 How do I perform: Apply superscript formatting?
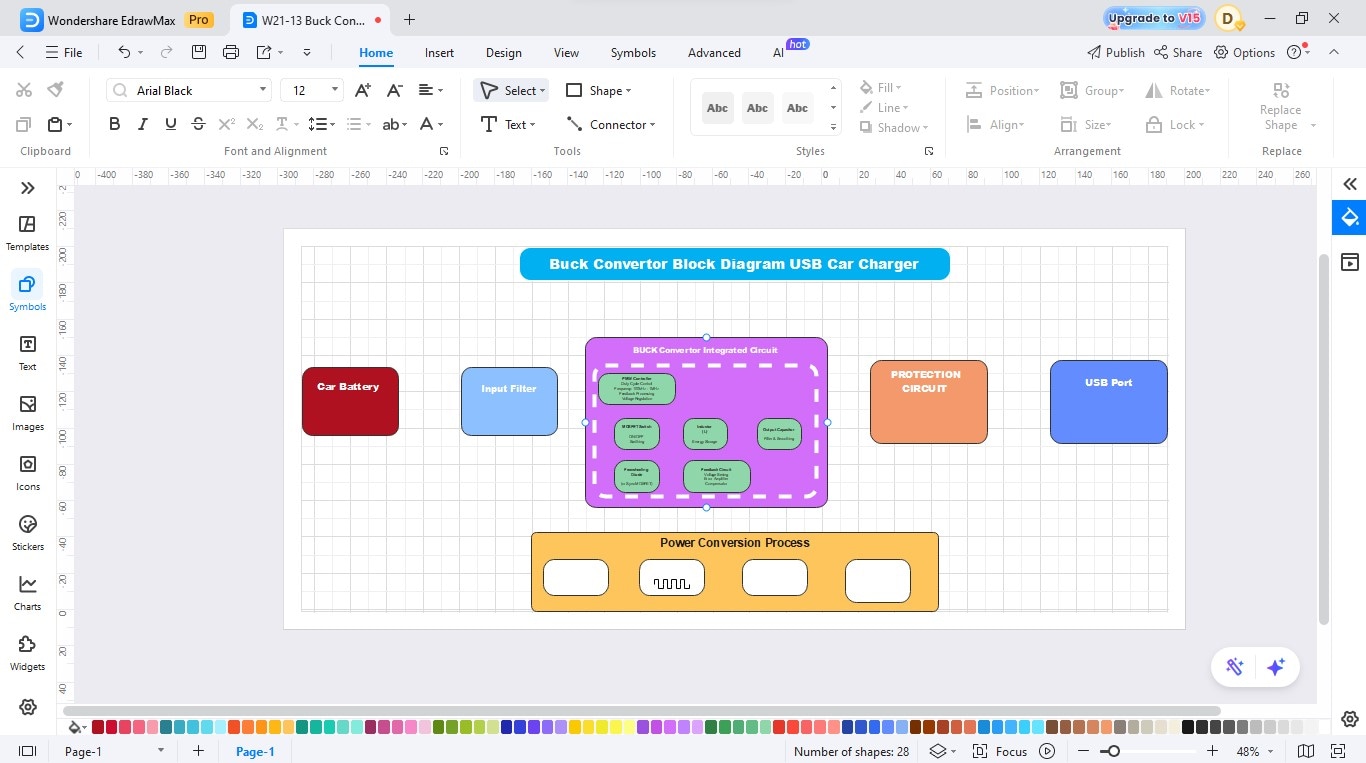coord(227,124)
